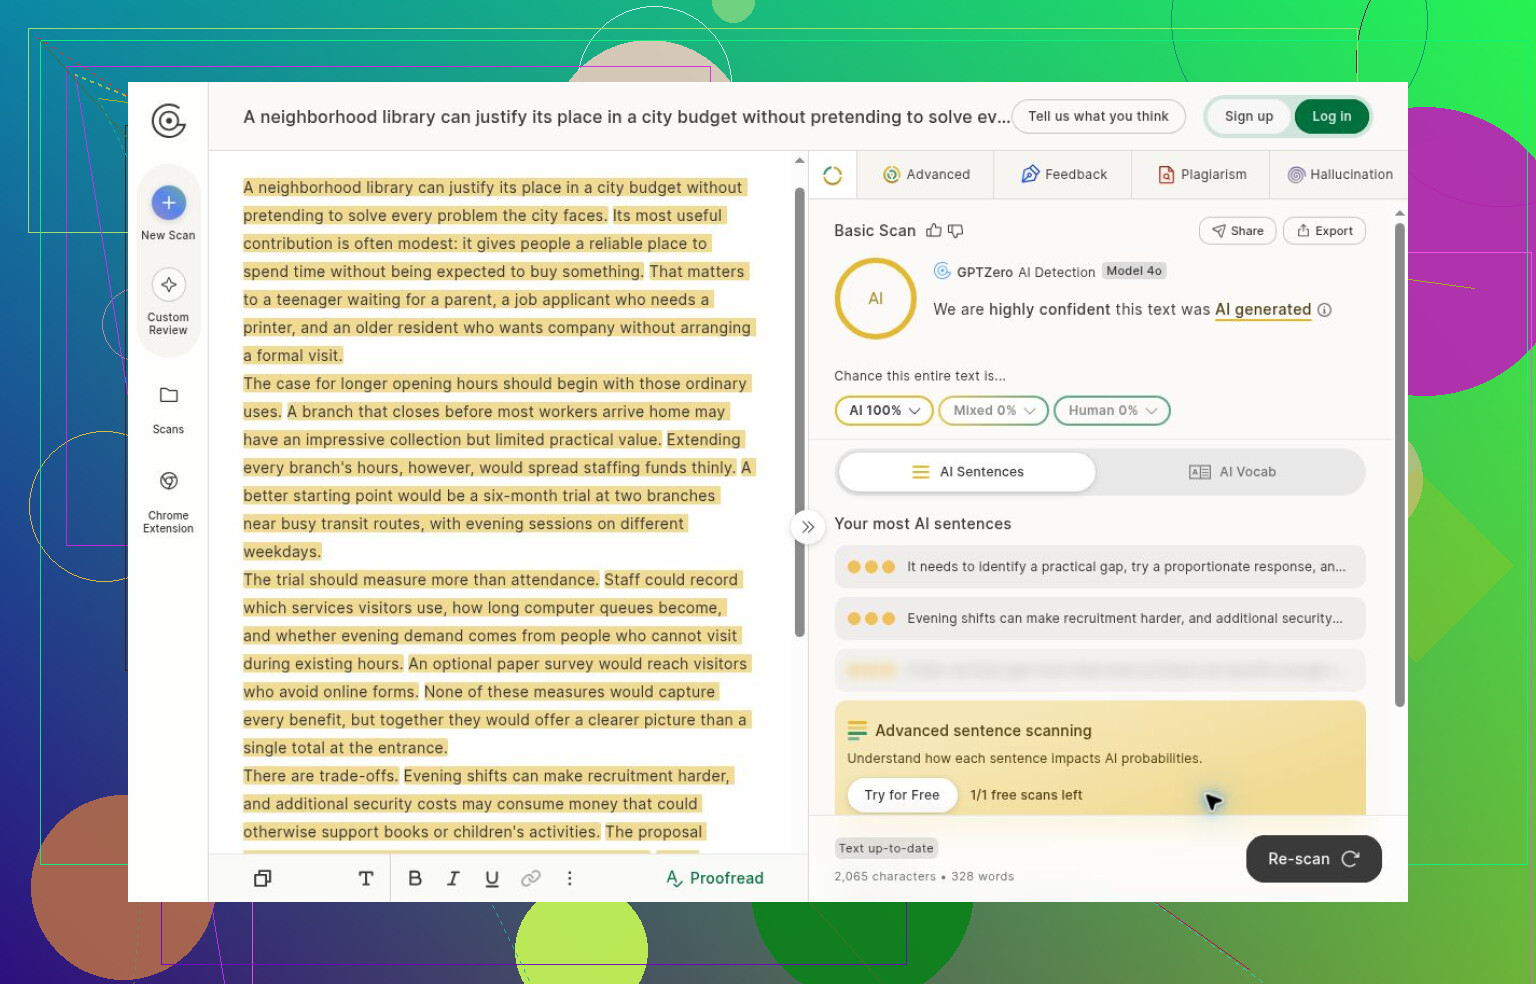Viewport: 1536px width, 984px height.
Task: Open the sentence starting "It needs to identify"
Action: pyautogui.click(x=1100, y=567)
